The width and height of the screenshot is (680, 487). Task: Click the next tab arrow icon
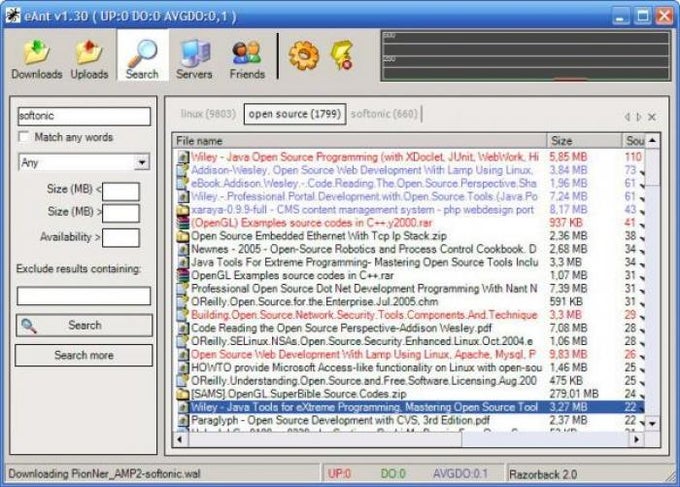[x=638, y=117]
